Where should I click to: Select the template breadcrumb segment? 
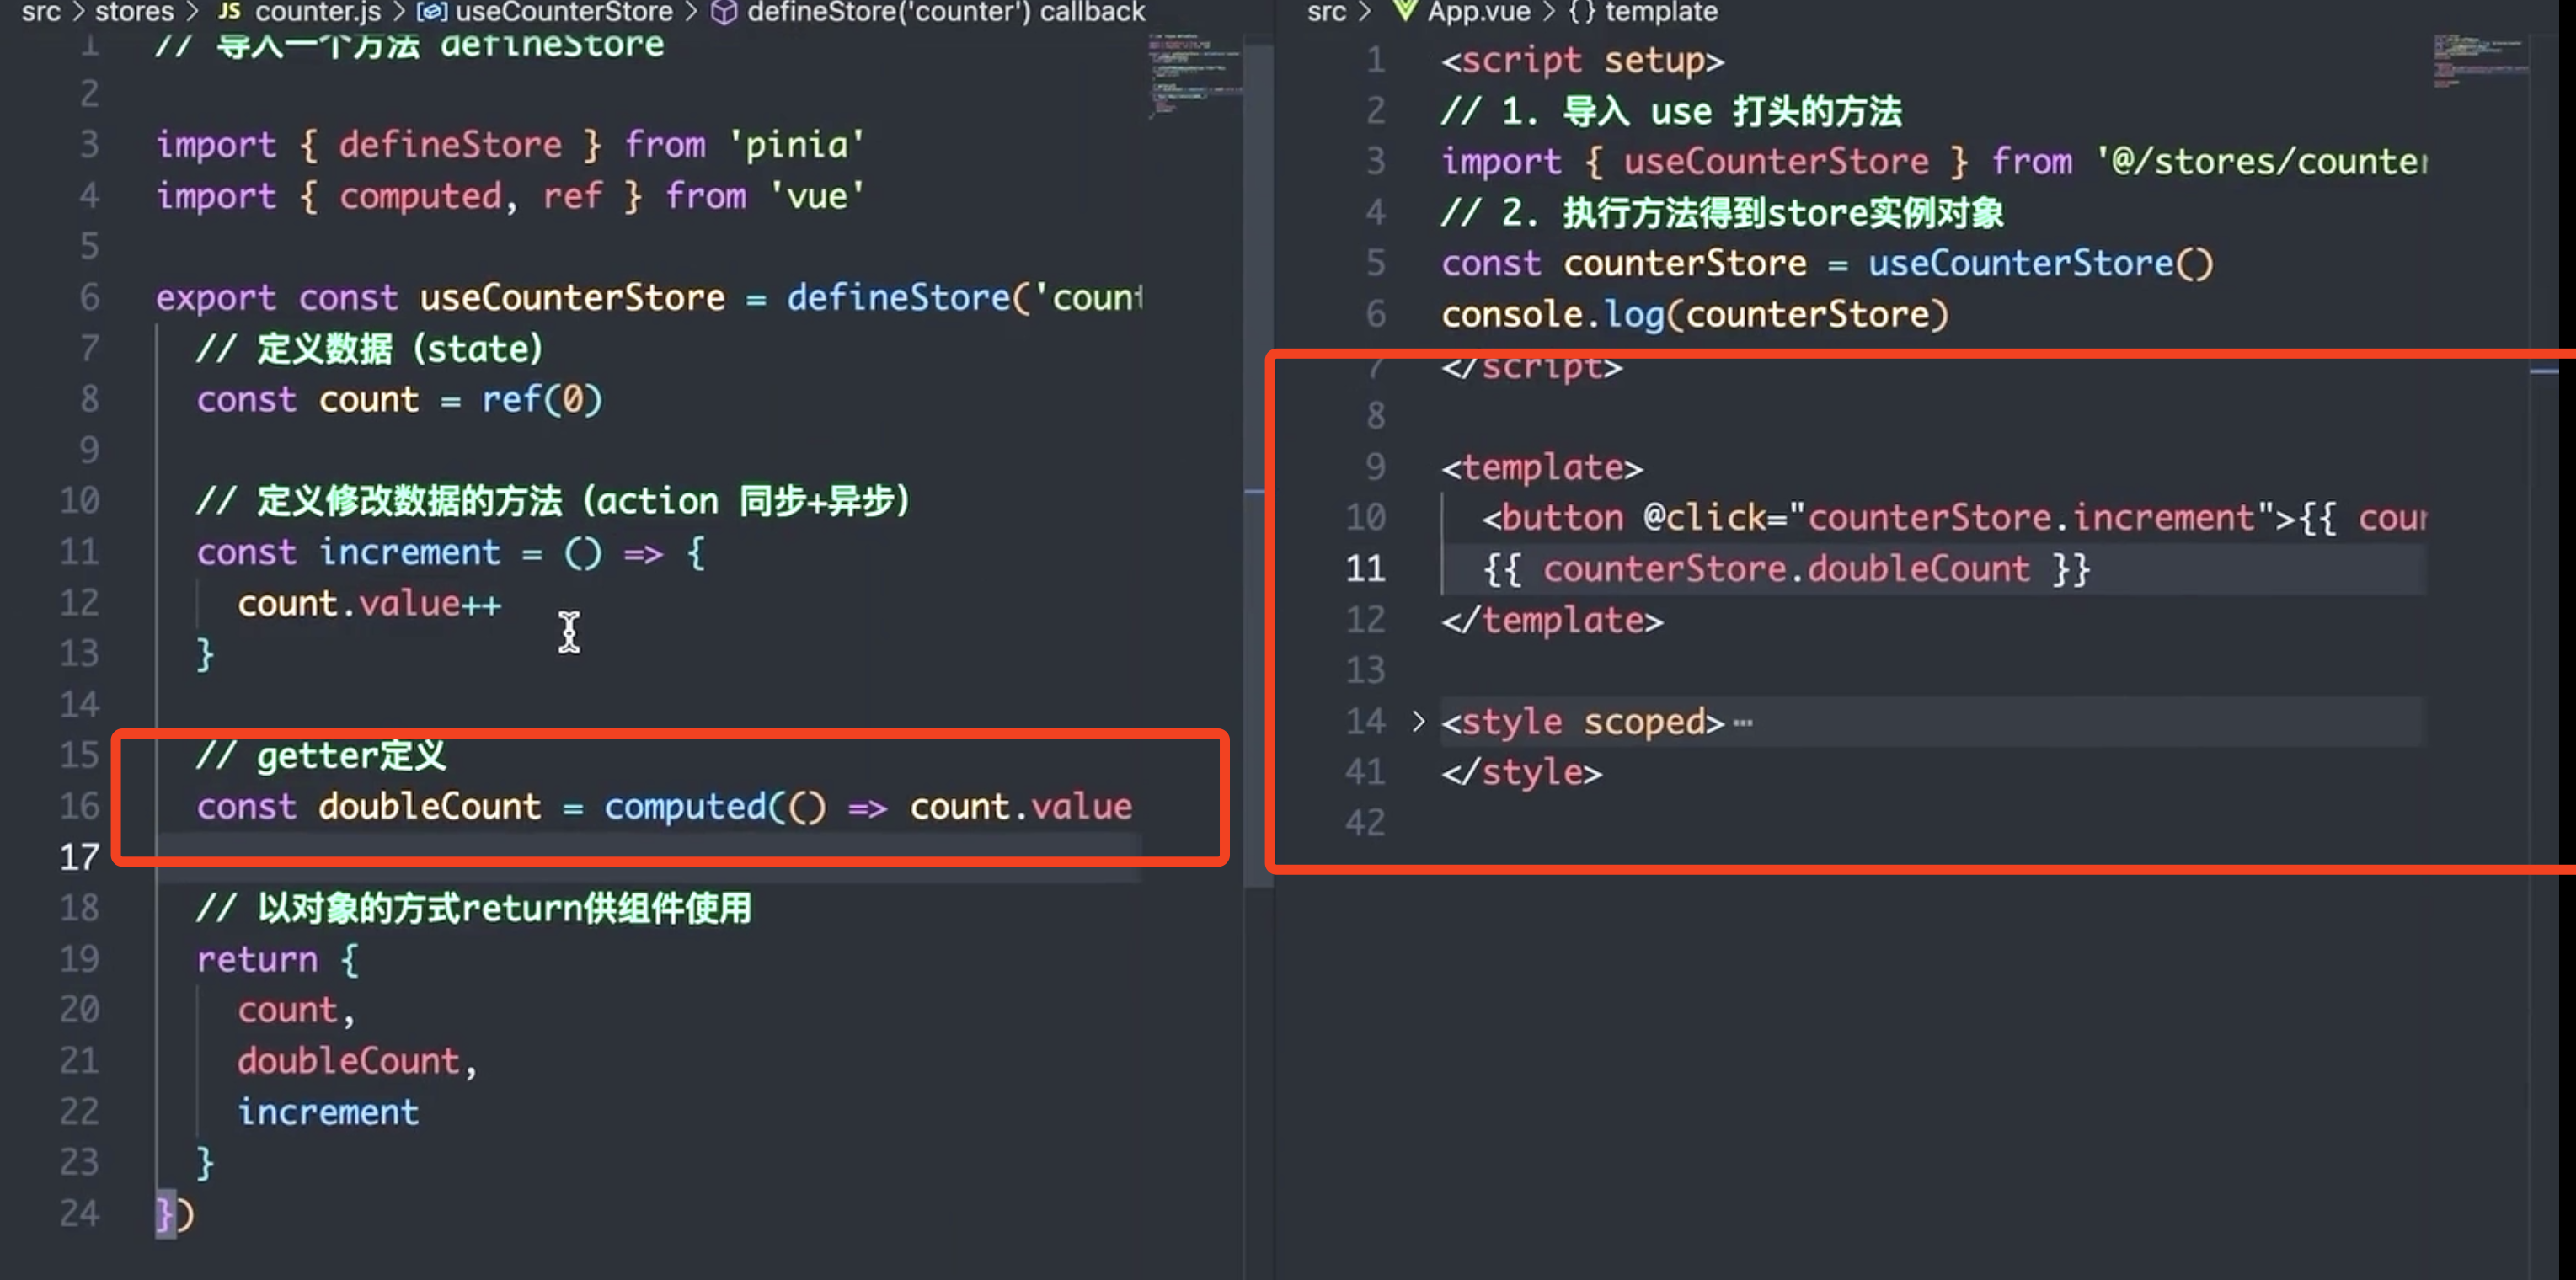pos(1661,12)
